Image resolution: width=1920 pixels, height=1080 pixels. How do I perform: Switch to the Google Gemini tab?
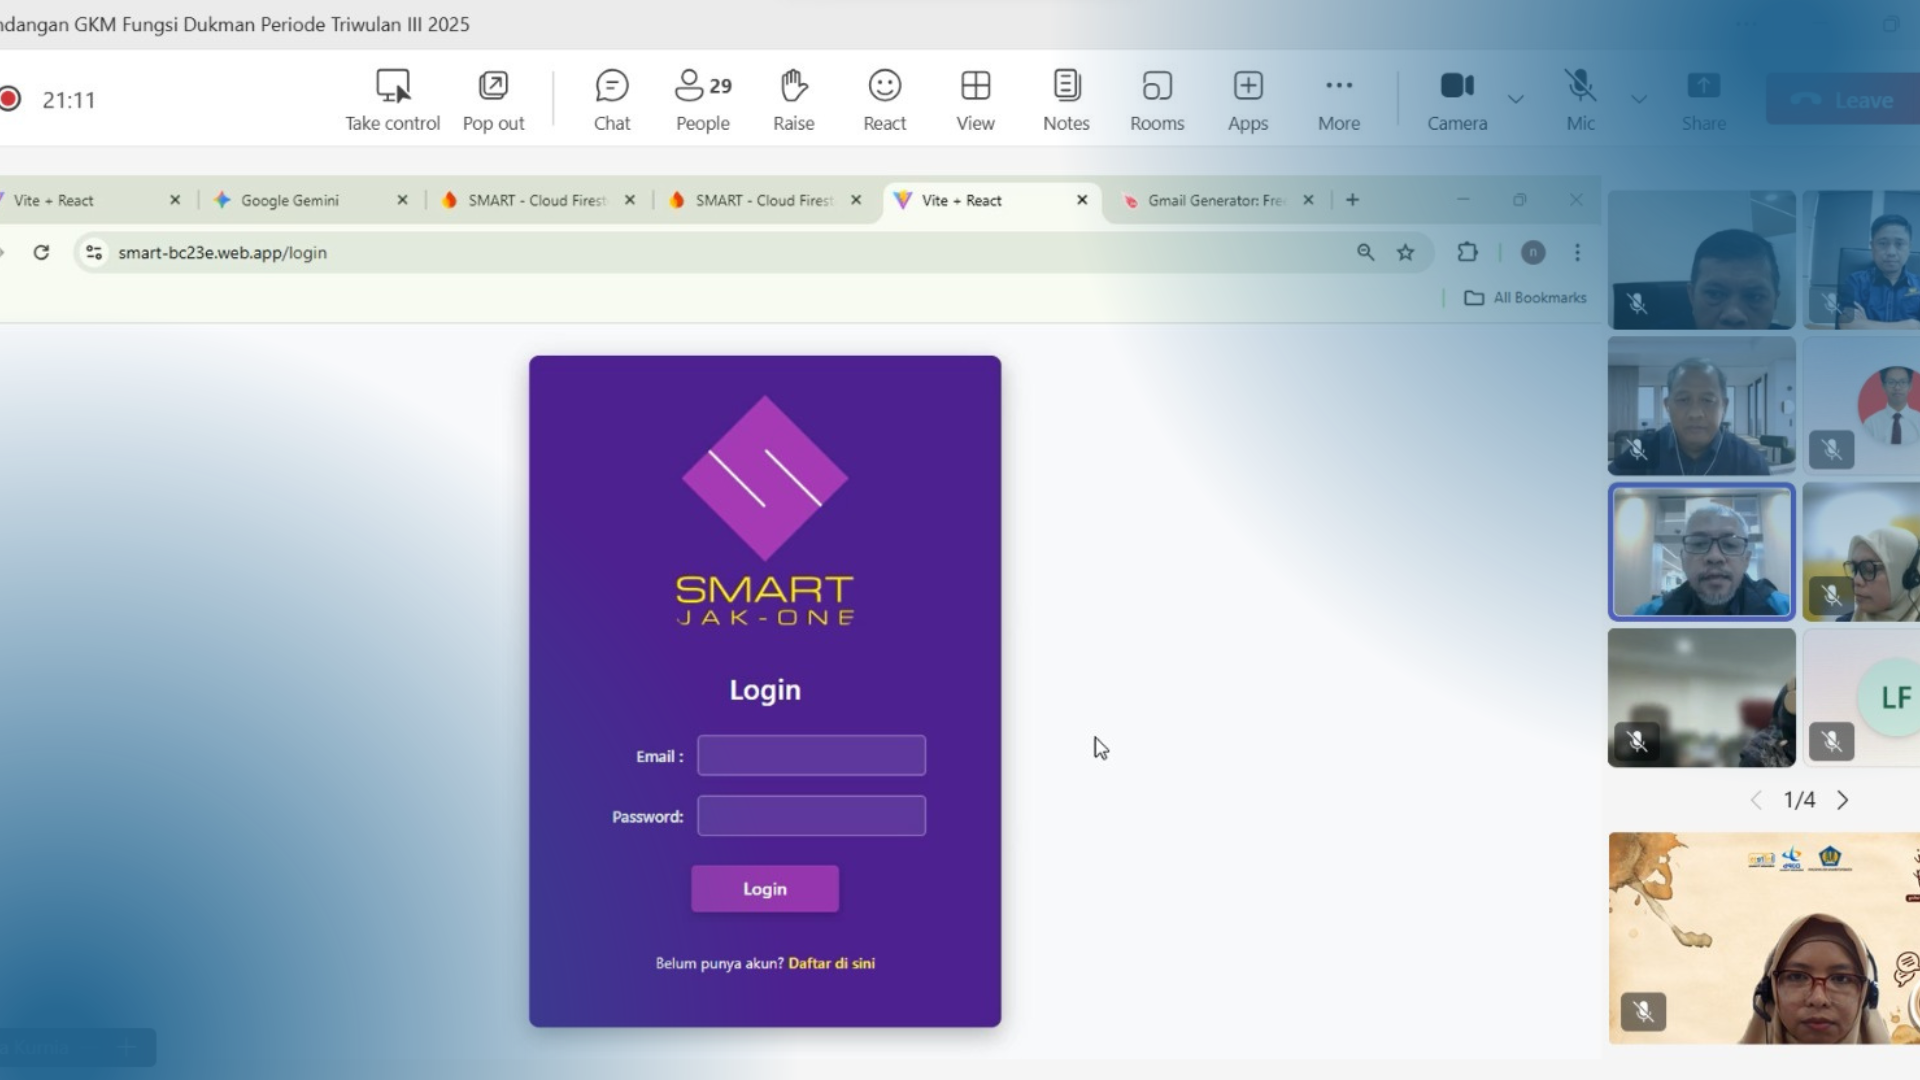(290, 200)
